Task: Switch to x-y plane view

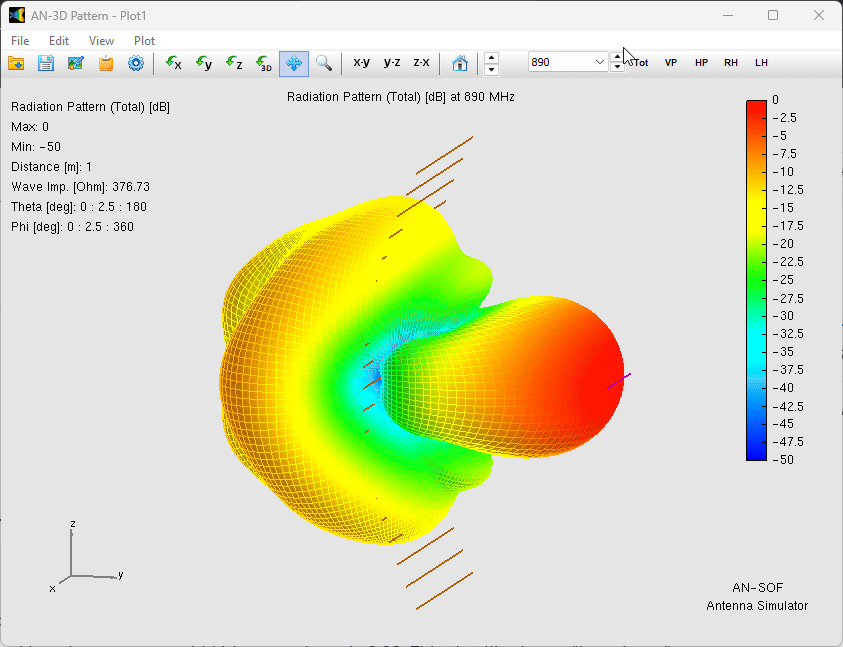Action: 361,63
